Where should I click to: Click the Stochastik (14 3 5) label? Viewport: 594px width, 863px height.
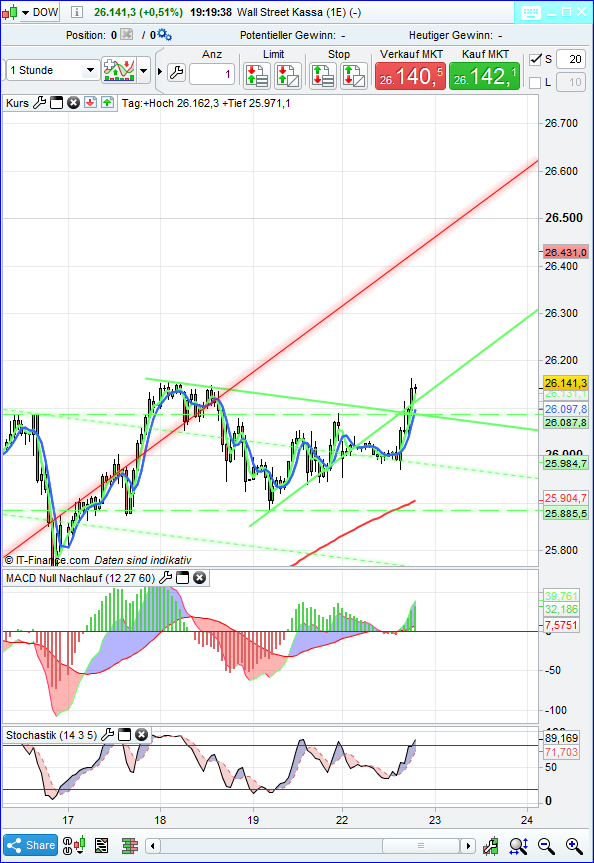51,735
